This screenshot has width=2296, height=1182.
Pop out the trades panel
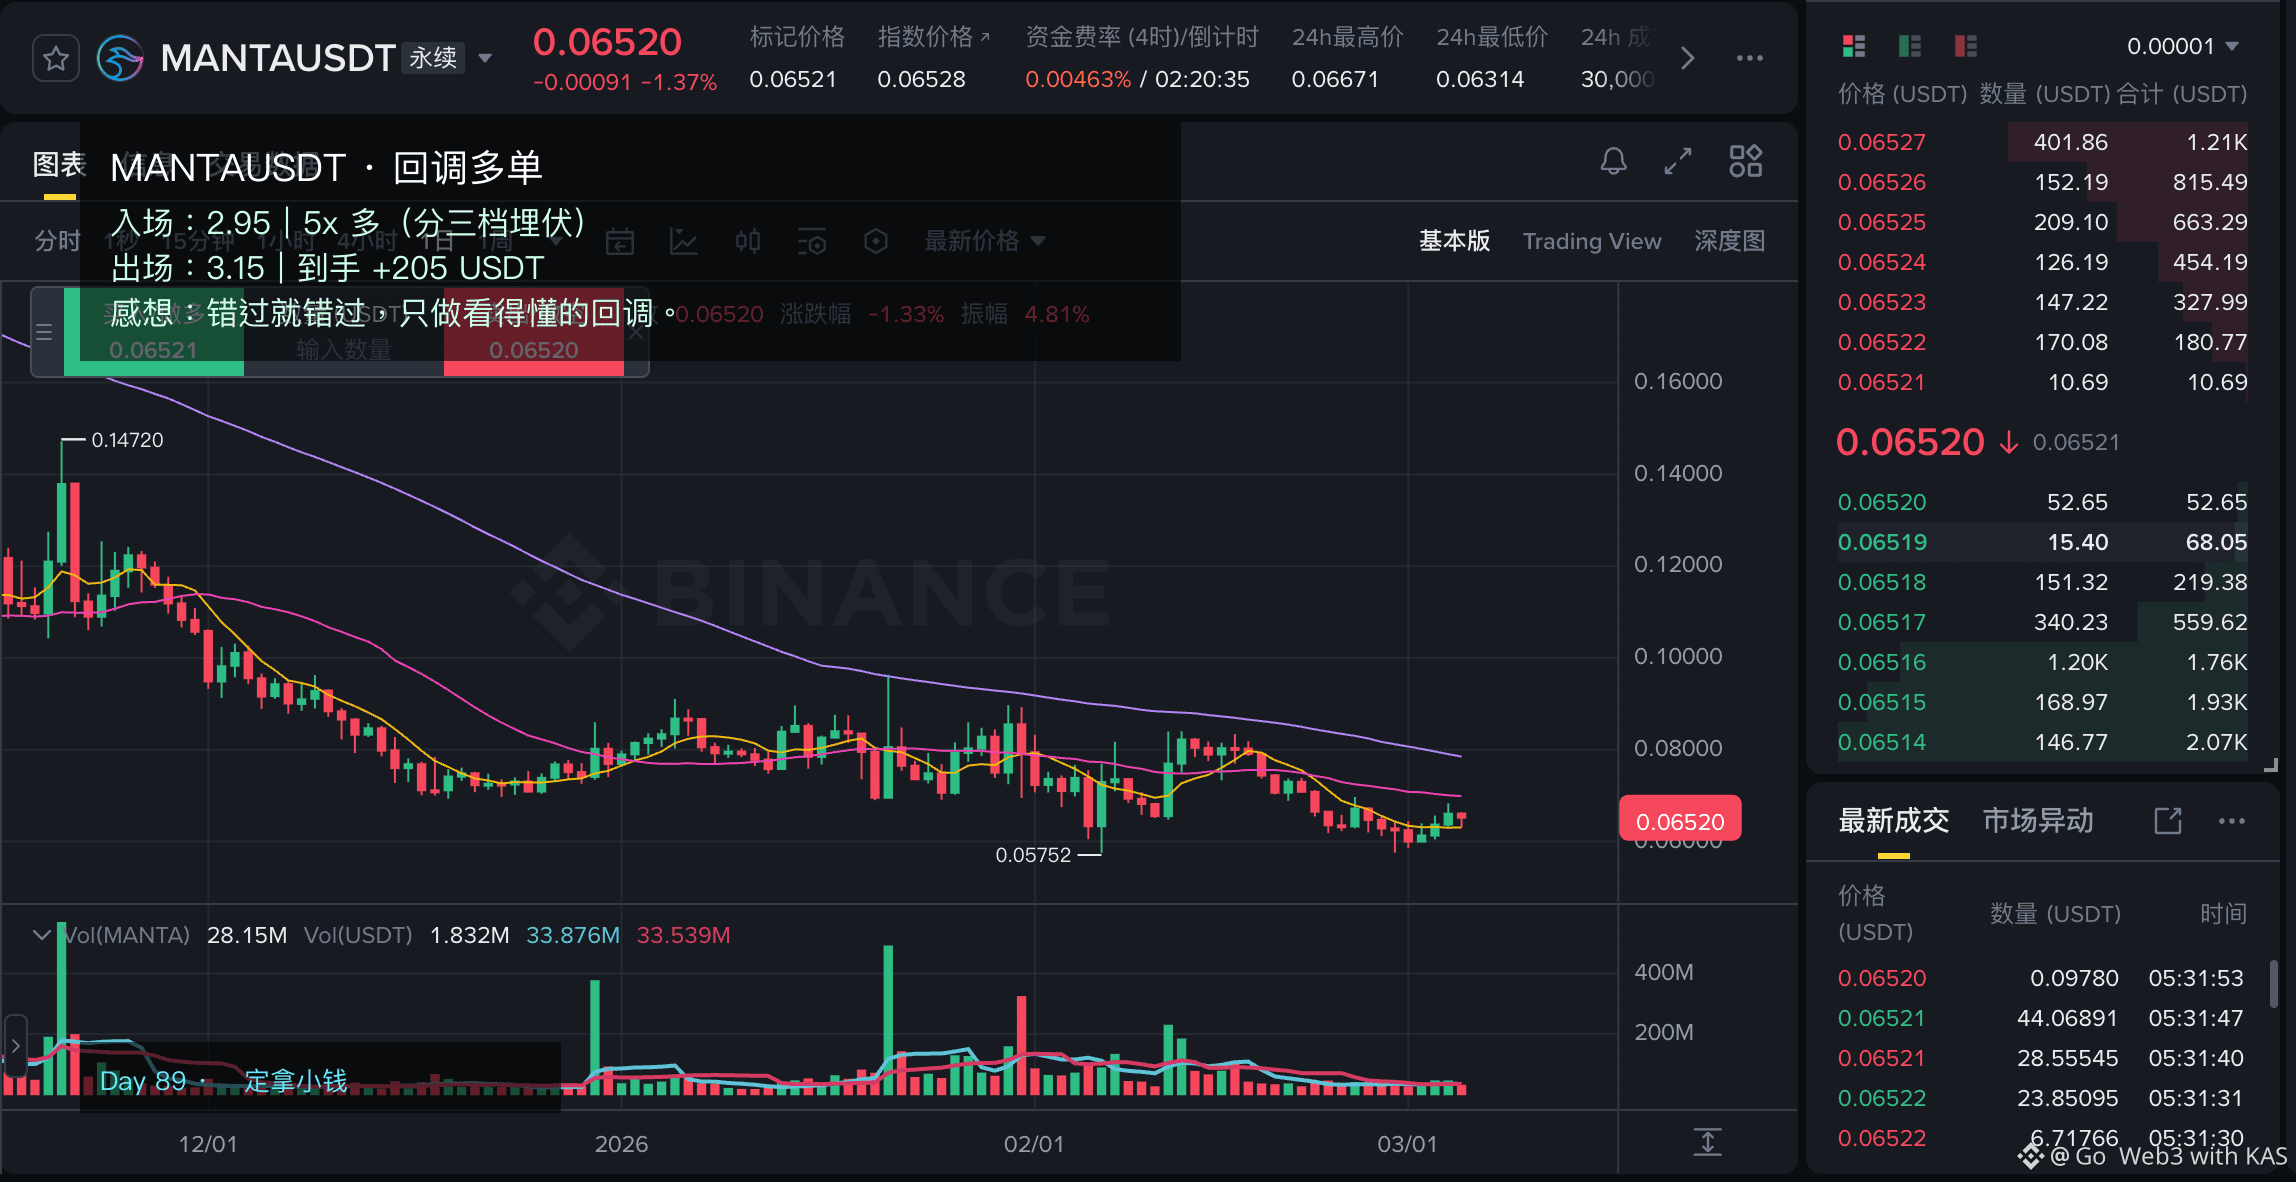tap(2168, 821)
